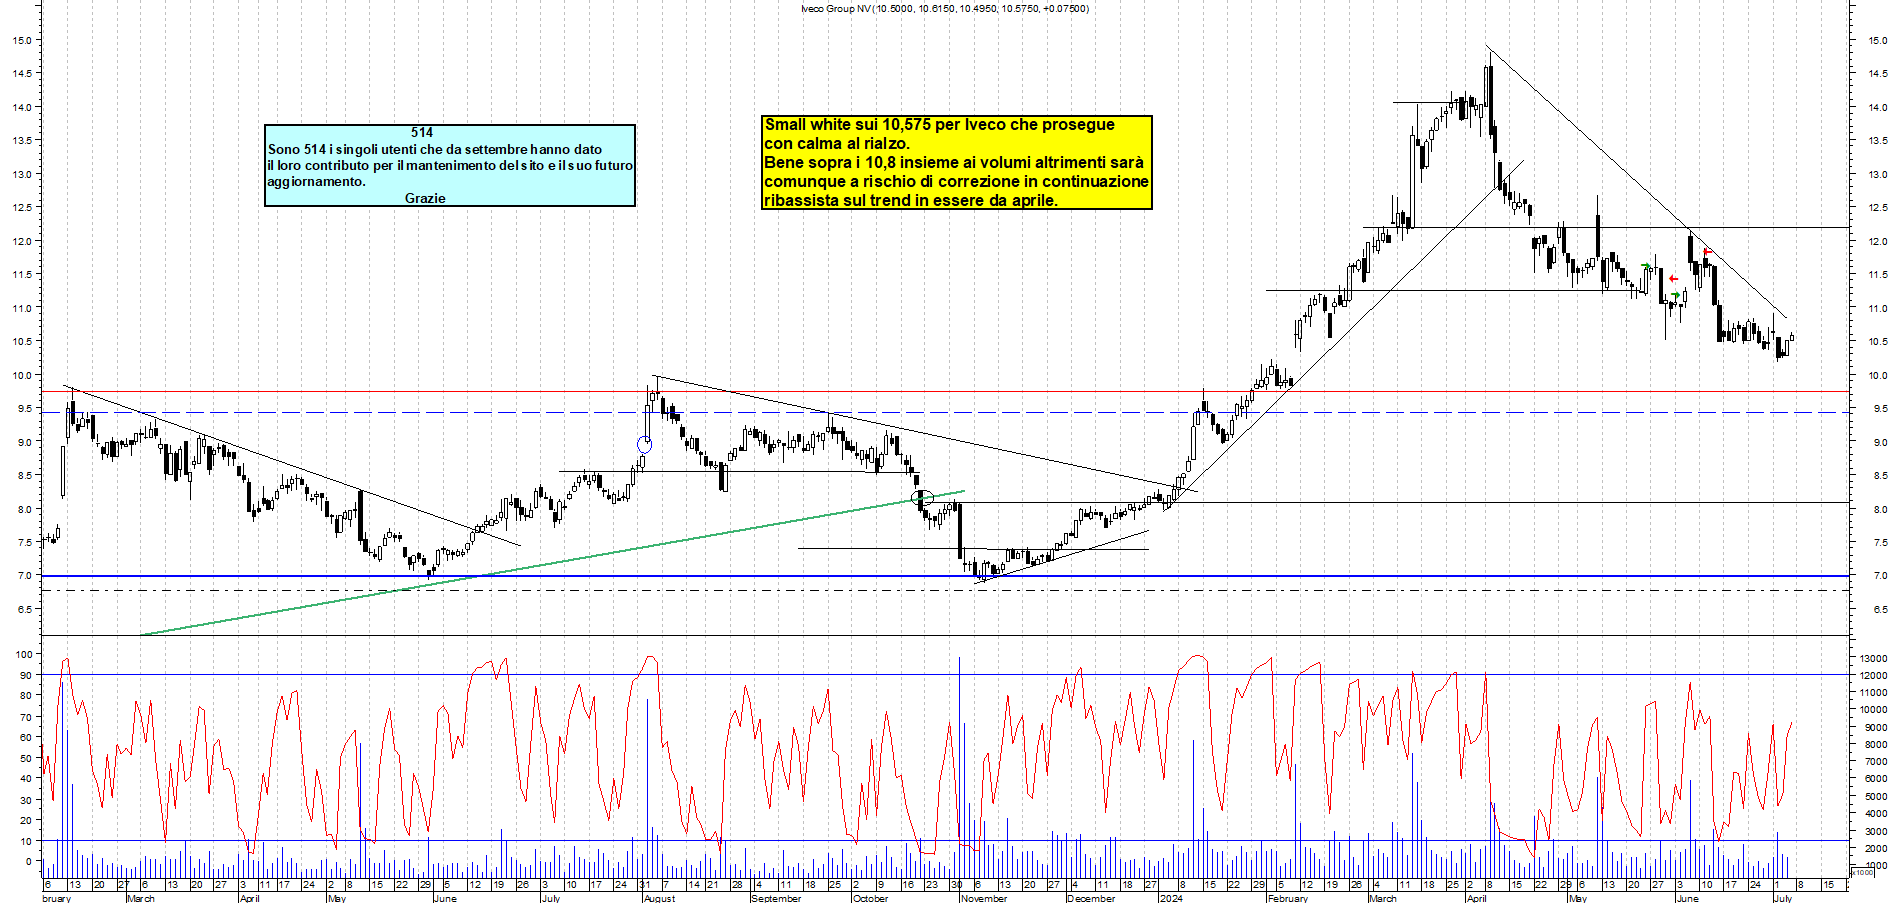Click the '40' oscillator scale label
The height and width of the screenshot is (903, 1890).
[27, 779]
